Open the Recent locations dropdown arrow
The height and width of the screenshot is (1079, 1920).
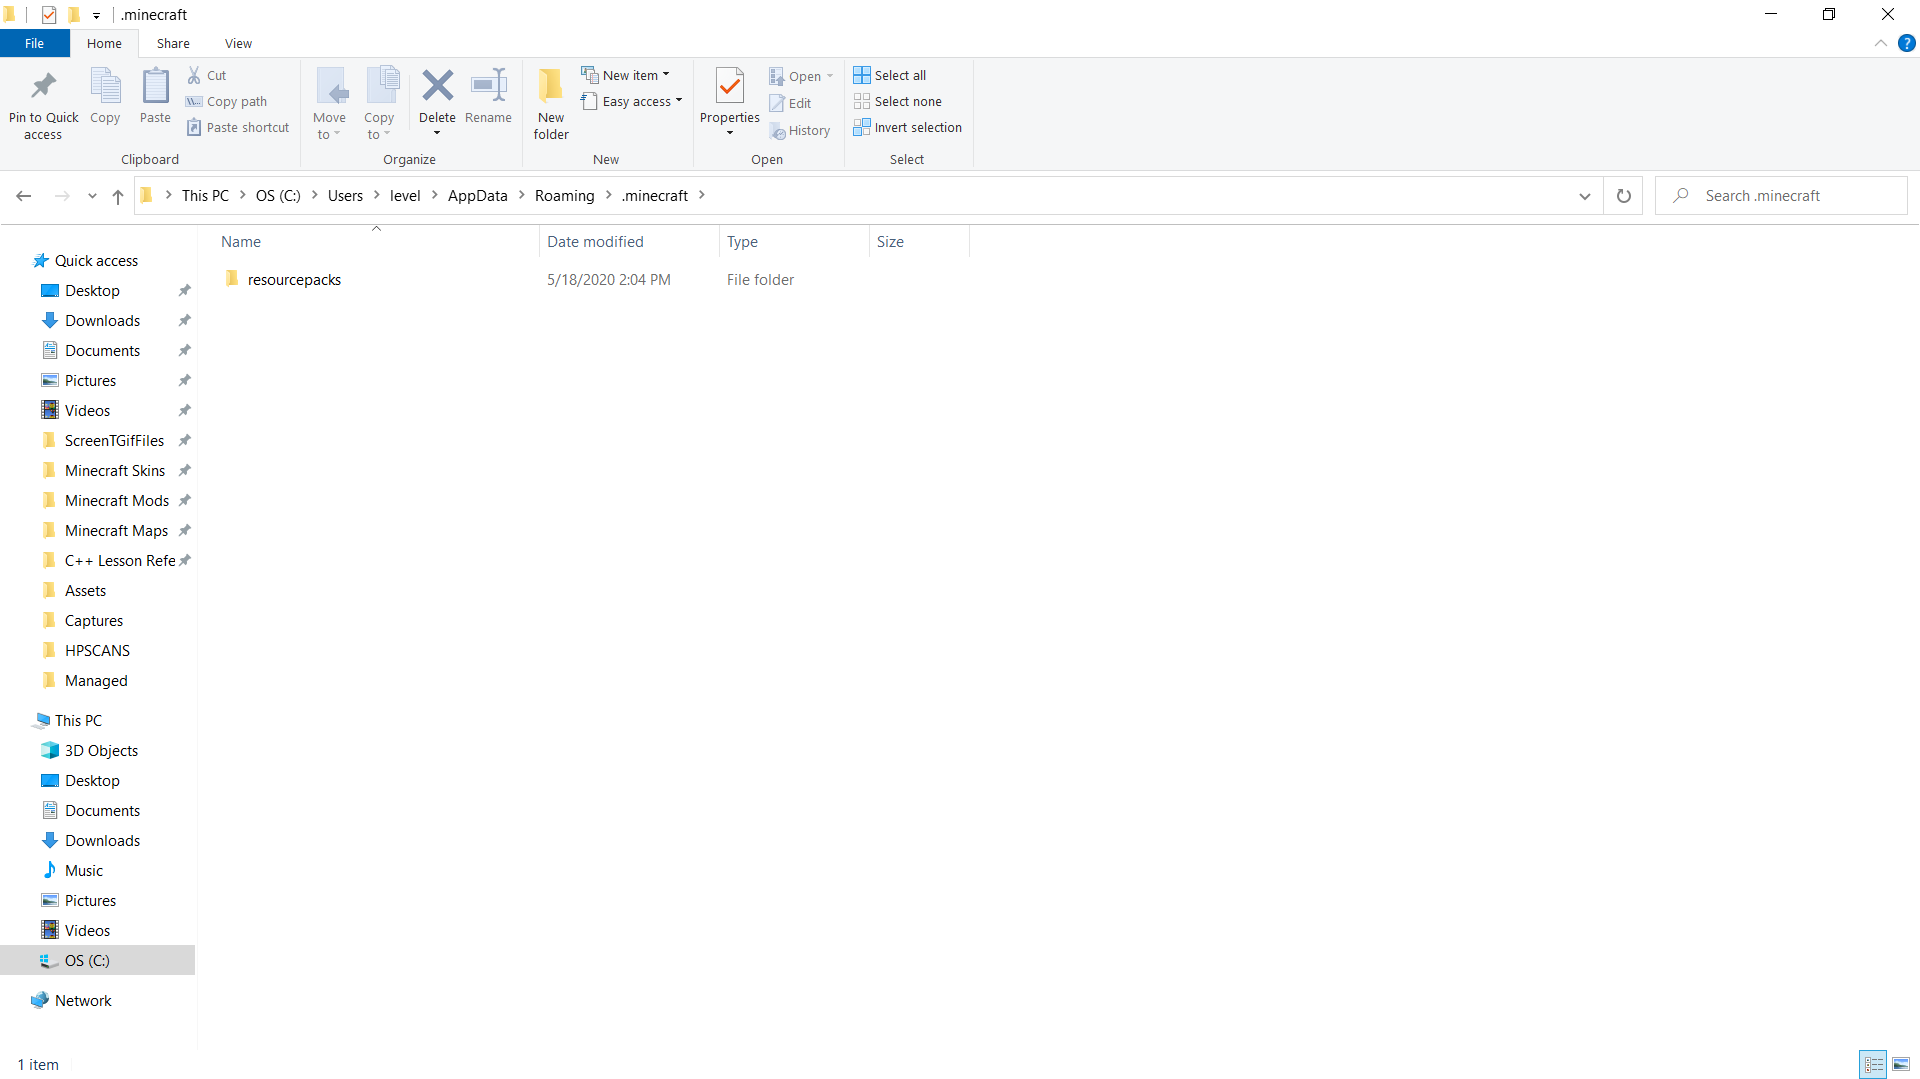pos(92,196)
